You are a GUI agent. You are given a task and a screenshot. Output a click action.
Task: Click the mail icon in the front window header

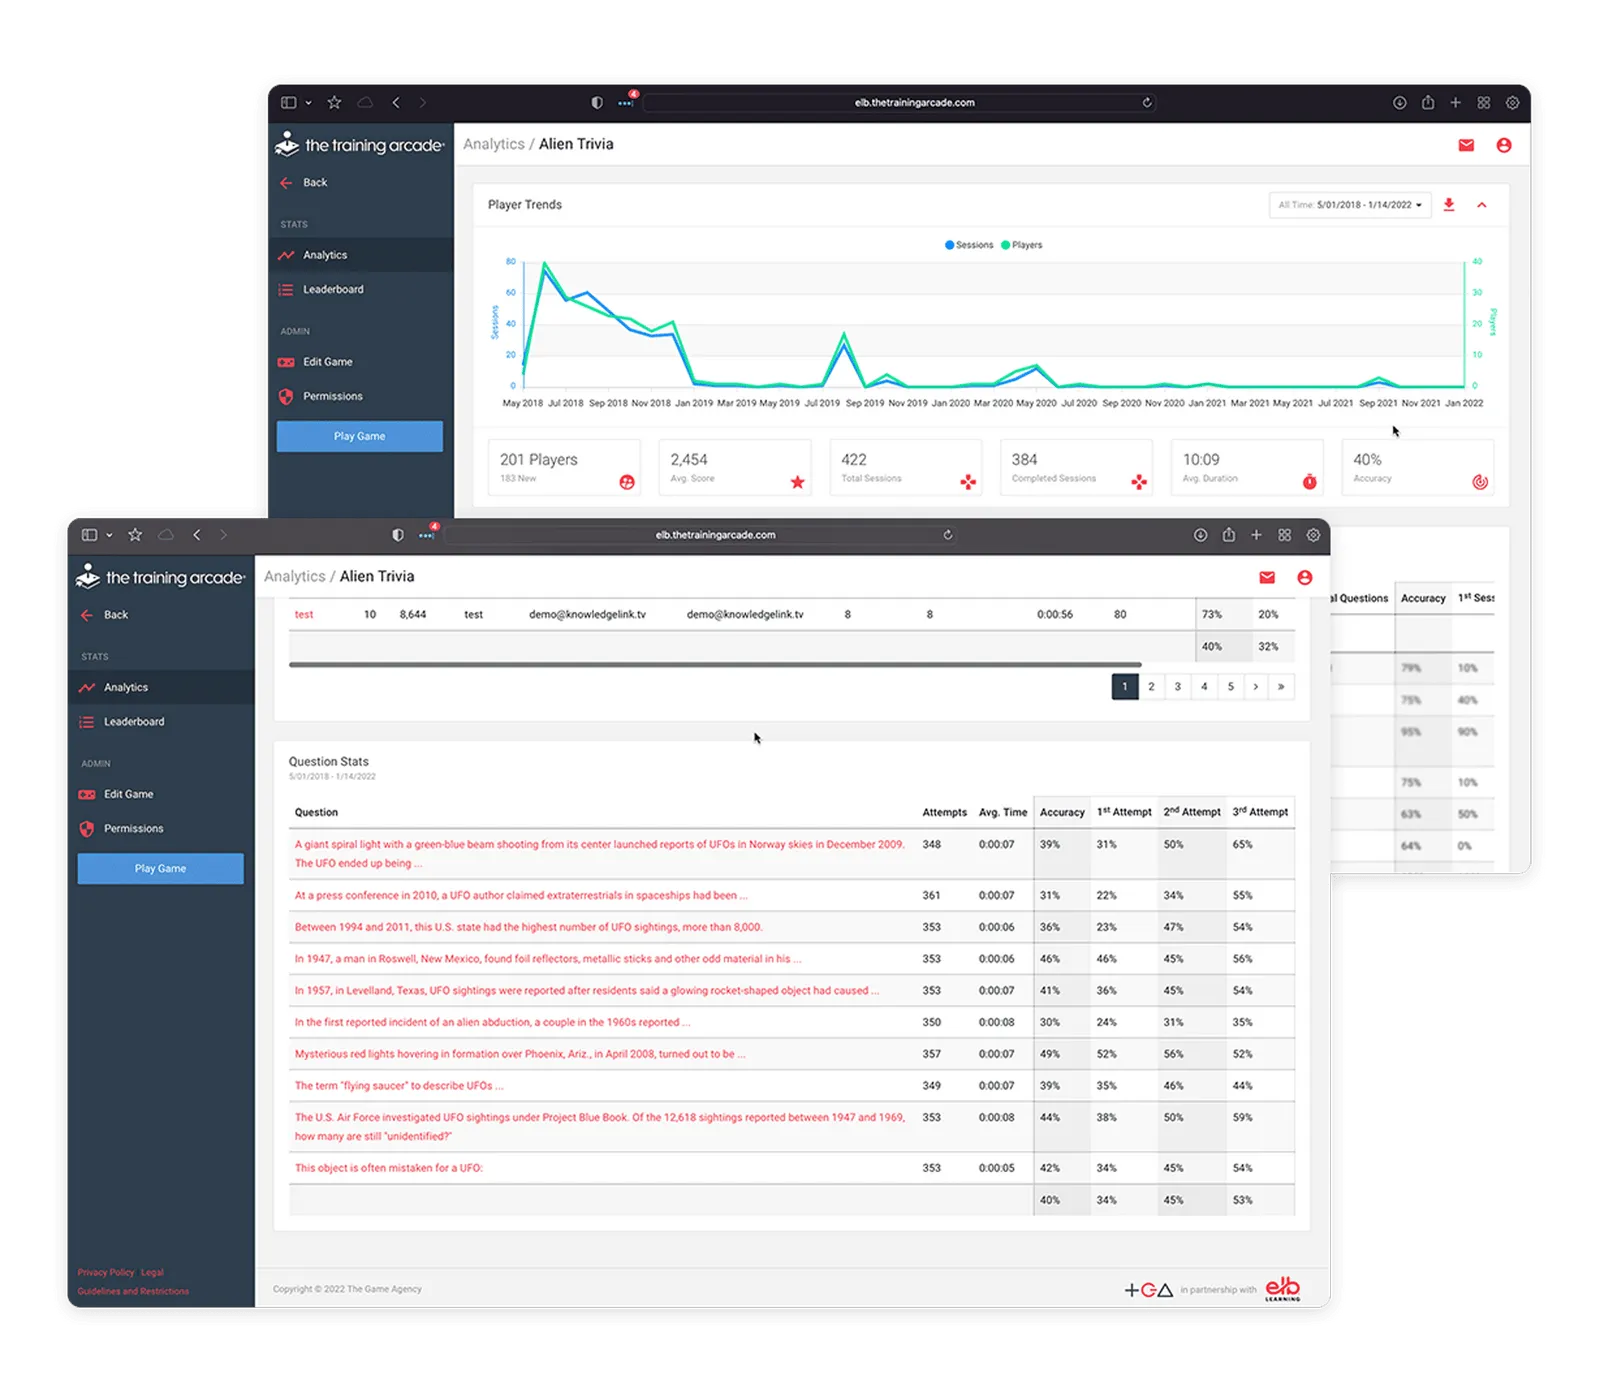1267,577
